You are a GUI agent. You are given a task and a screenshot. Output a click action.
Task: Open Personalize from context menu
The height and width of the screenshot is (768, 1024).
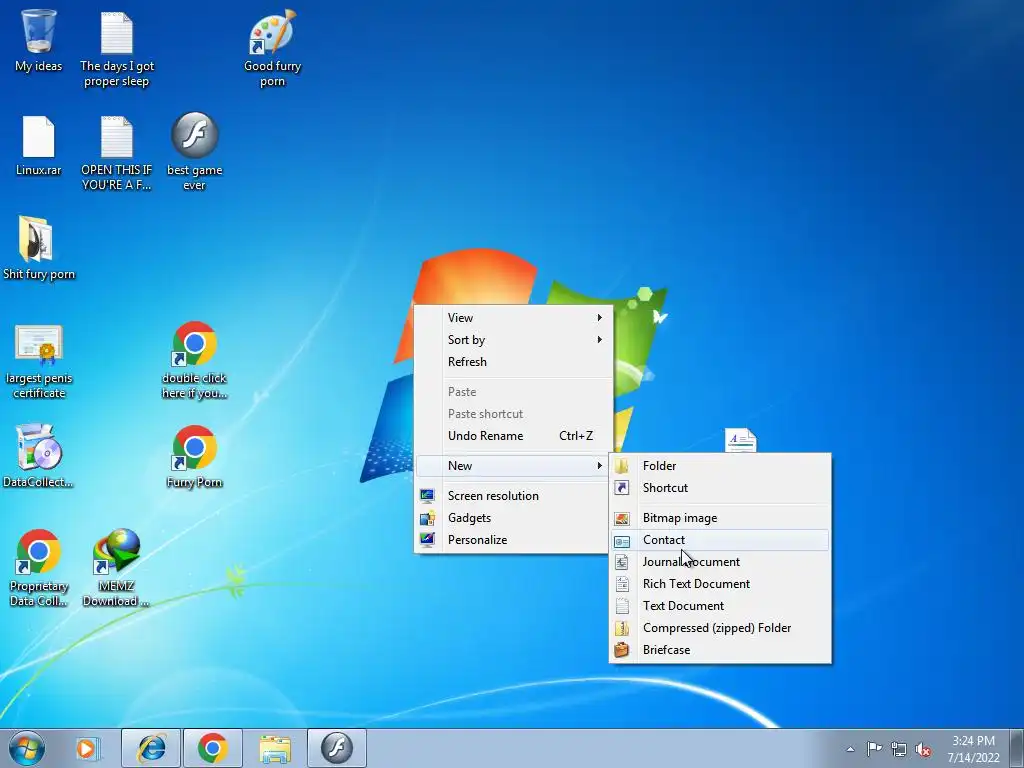tap(513, 540)
